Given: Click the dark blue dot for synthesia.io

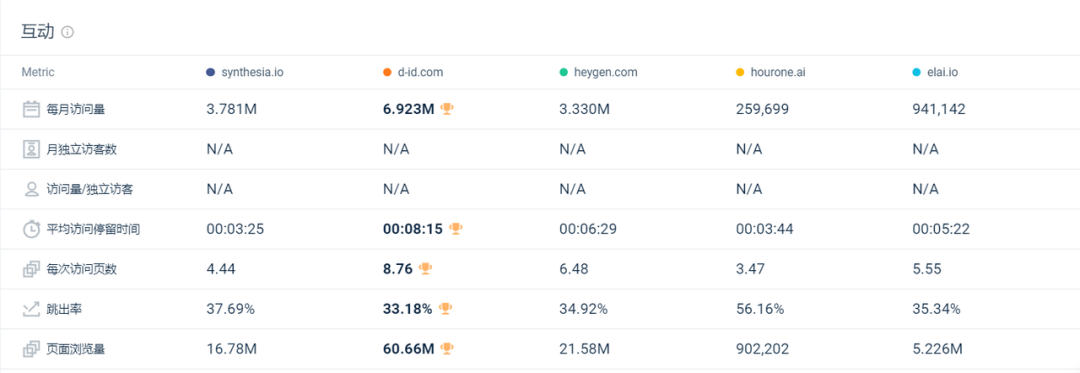Looking at the screenshot, I should point(211,72).
